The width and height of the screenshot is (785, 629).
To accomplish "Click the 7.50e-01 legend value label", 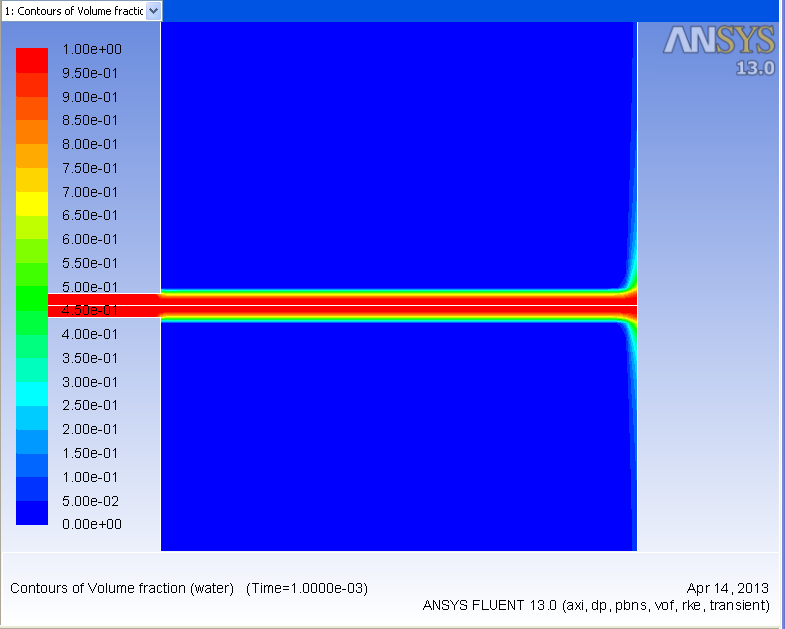I will coord(91,168).
